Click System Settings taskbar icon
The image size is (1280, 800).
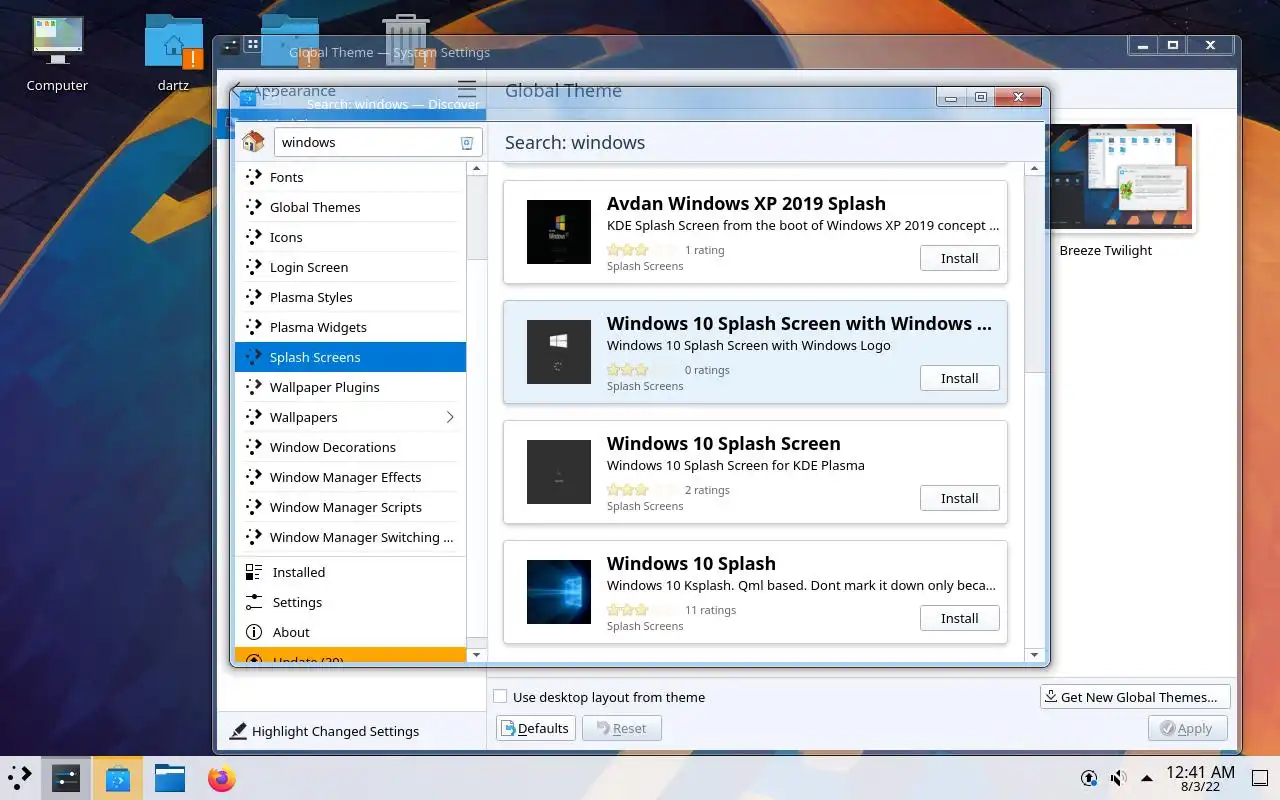66,777
